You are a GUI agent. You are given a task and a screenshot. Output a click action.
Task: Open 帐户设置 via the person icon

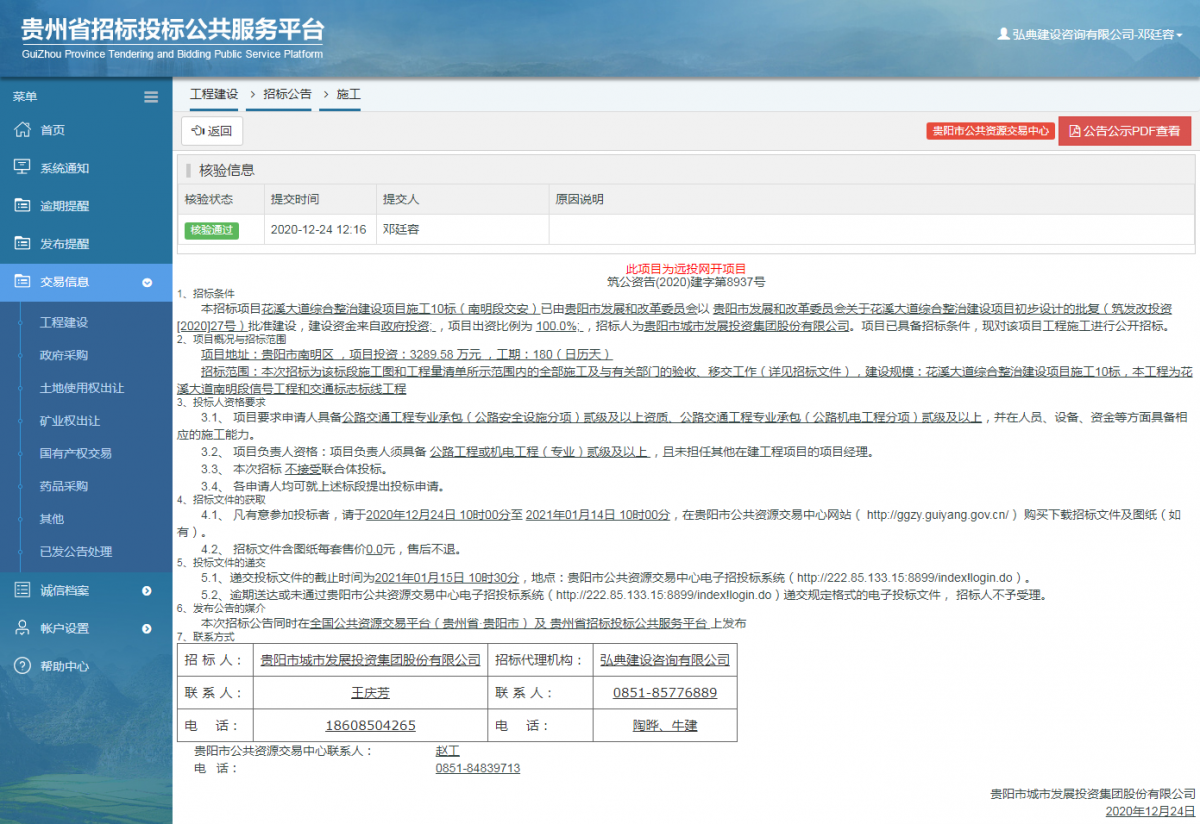point(24,628)
